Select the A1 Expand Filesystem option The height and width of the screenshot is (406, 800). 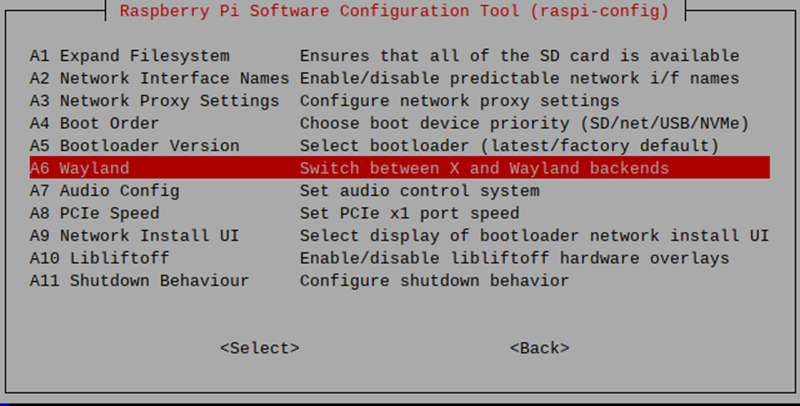399,56
